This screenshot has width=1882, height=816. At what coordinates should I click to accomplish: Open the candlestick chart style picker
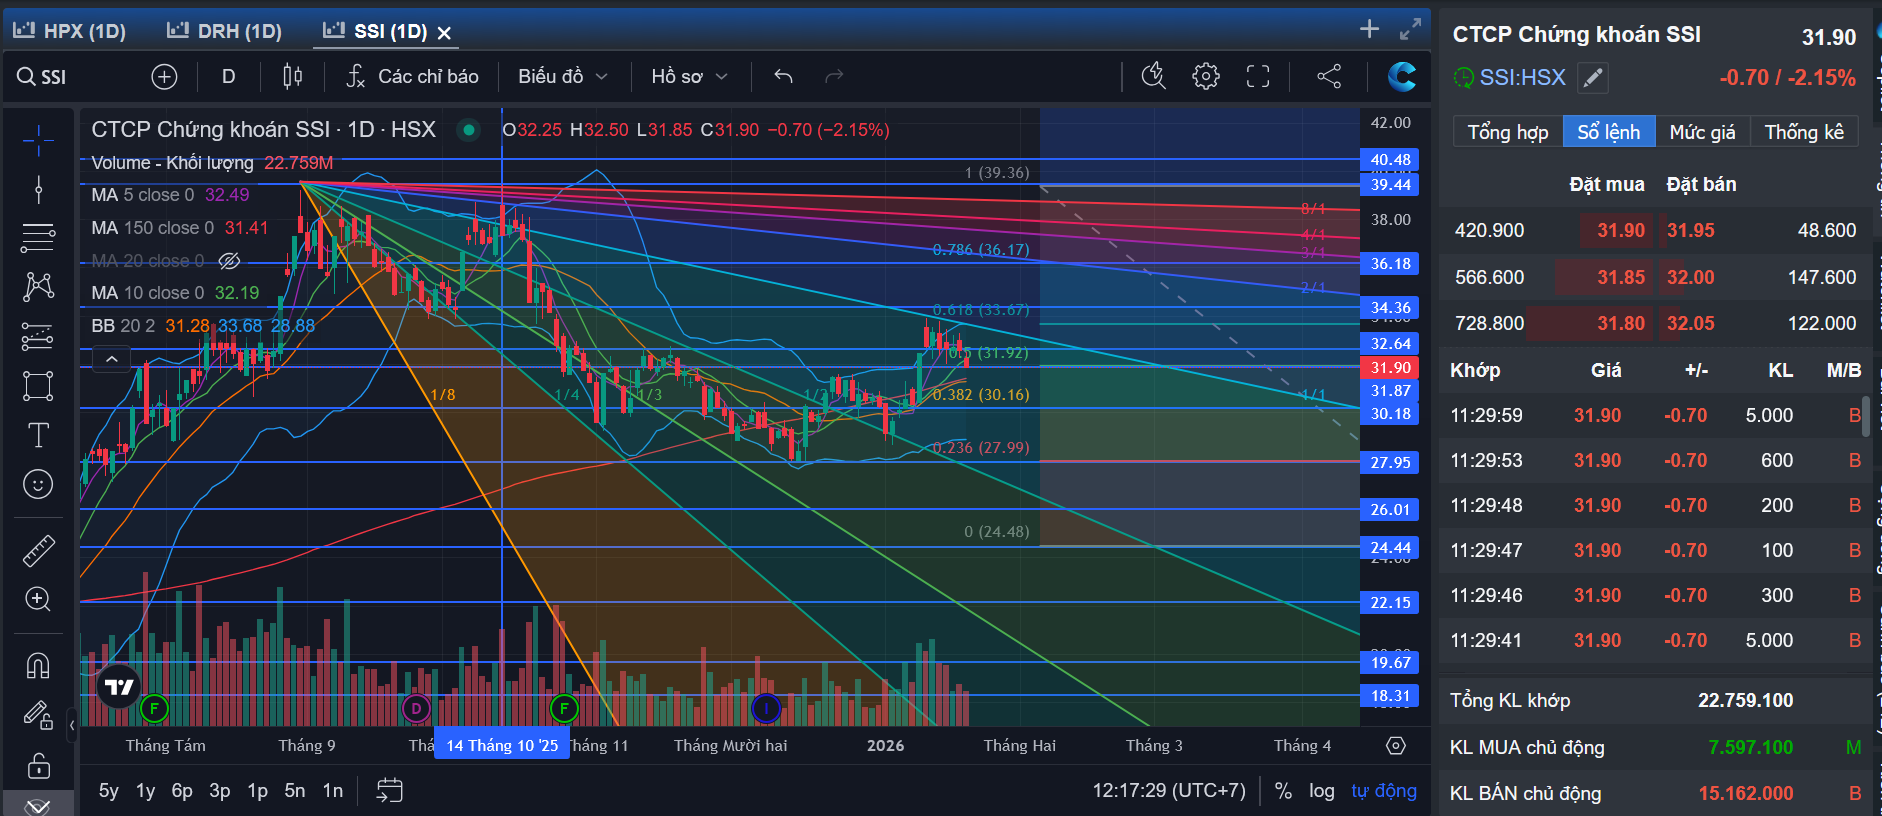click(292, 77)
